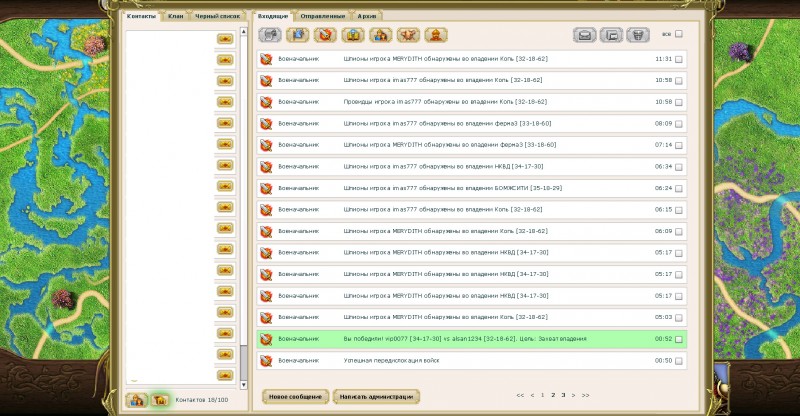
Task: Select the checkbox on the green victory message
Action: click(679, 339)
